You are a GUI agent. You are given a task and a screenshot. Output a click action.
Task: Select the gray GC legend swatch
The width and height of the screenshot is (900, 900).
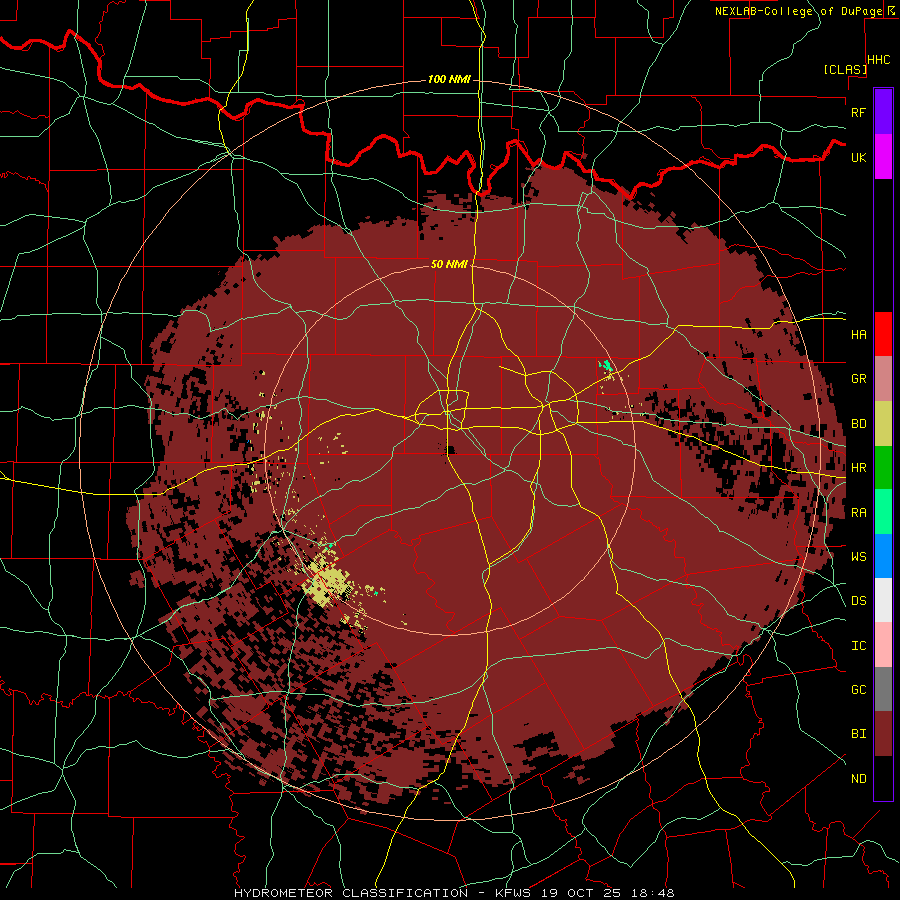pos(883,689)
